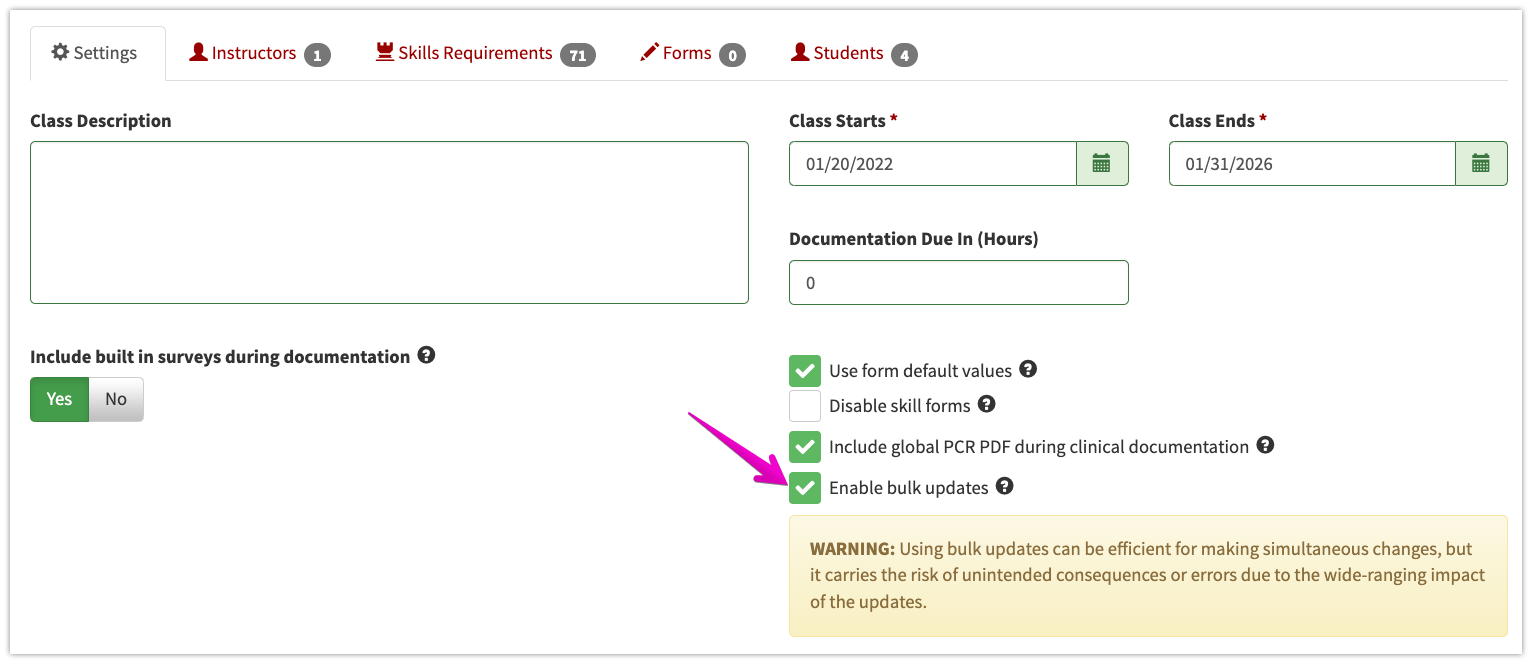This screenshot has width=1532, height=664.
Task: Click the help icon next to Use form default values
Action: click(x=1028, y=370)
